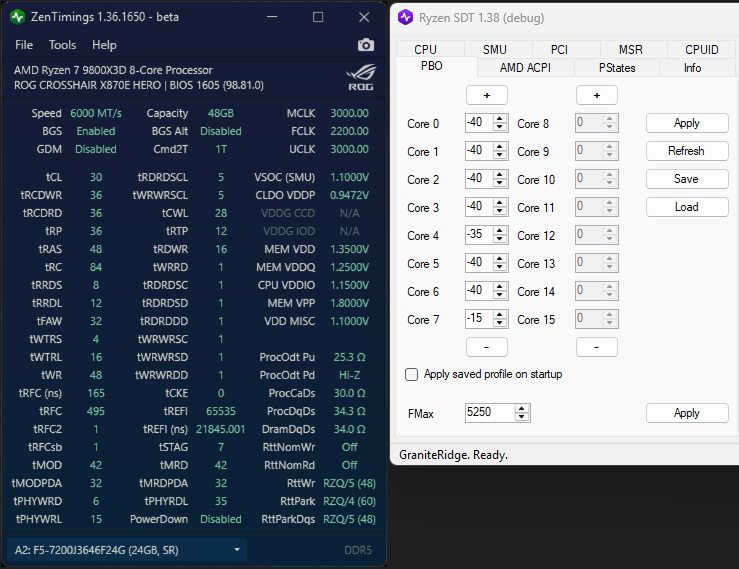Click the Save profile button
Image resolution: width=739 pixels, height=569 pixels.
pos(687,179)
